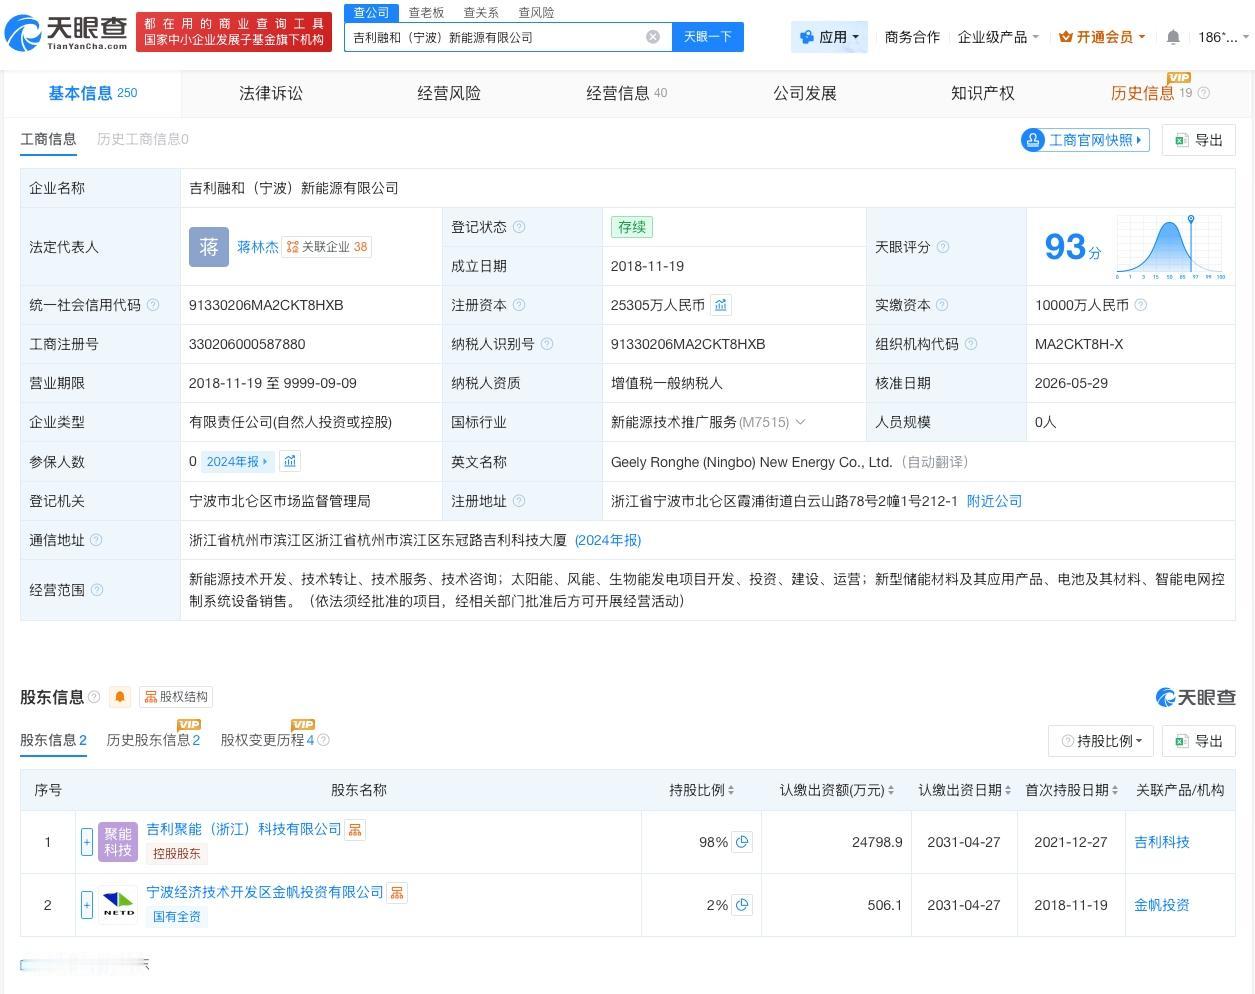1255x994 pixels.
Task: Export business info with 导出 button
Action: (x=1199, y=140)
